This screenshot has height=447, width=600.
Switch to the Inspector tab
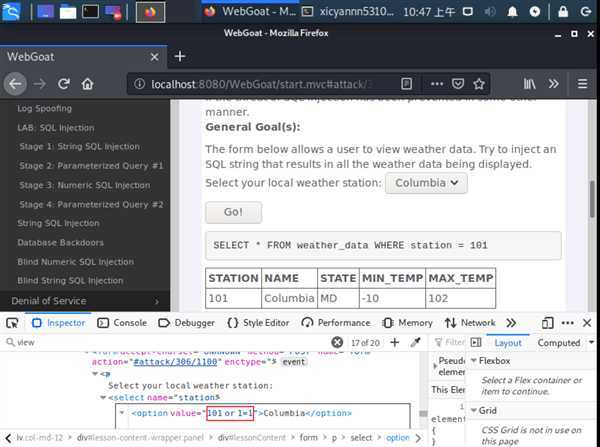point(59,323)
